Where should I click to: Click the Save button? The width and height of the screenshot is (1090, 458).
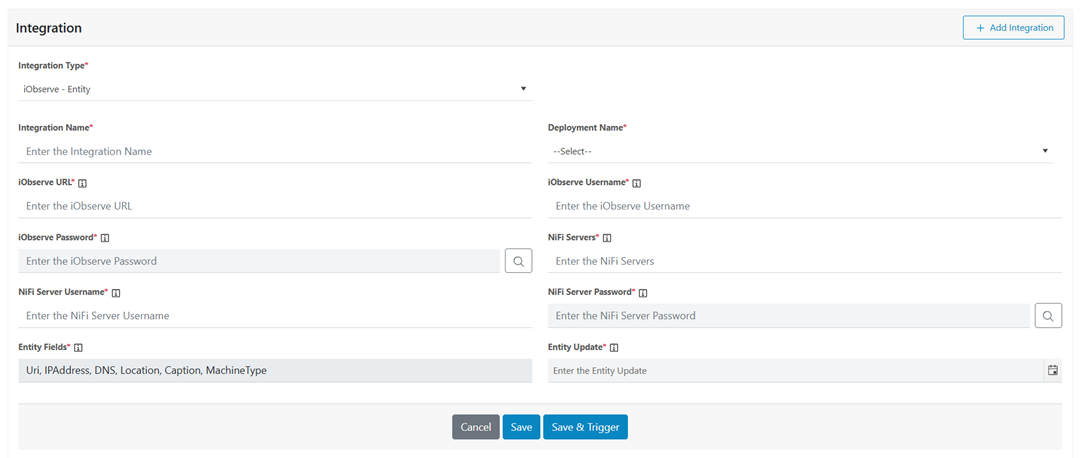tap(521, 427)
